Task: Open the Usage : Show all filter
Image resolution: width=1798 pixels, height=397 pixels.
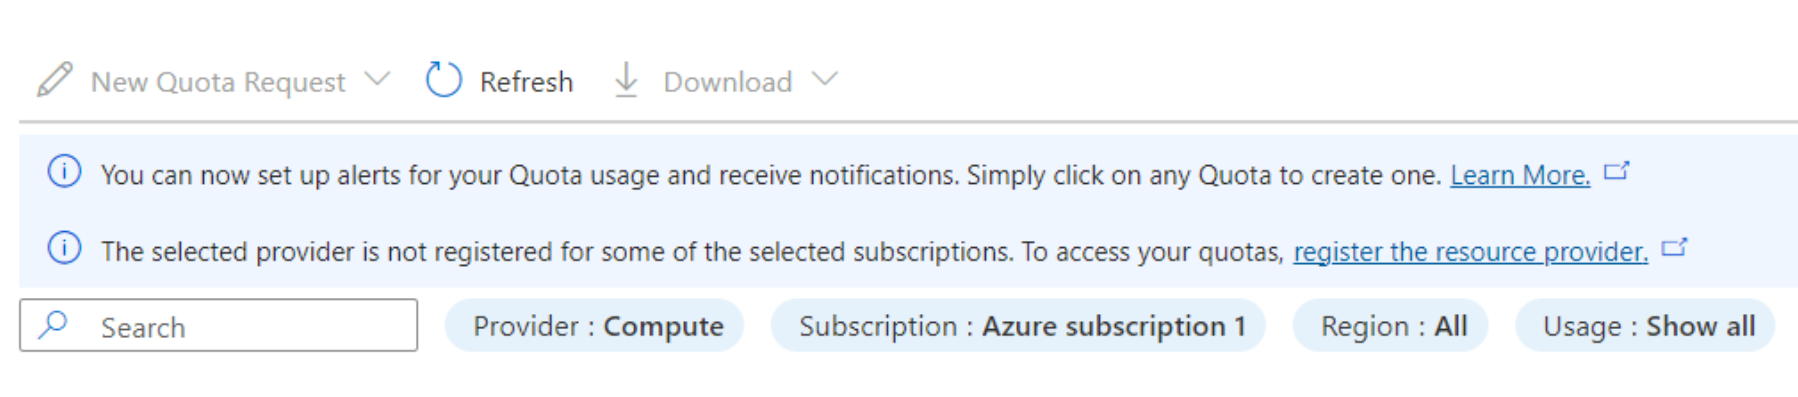Action: point(1646,326)
